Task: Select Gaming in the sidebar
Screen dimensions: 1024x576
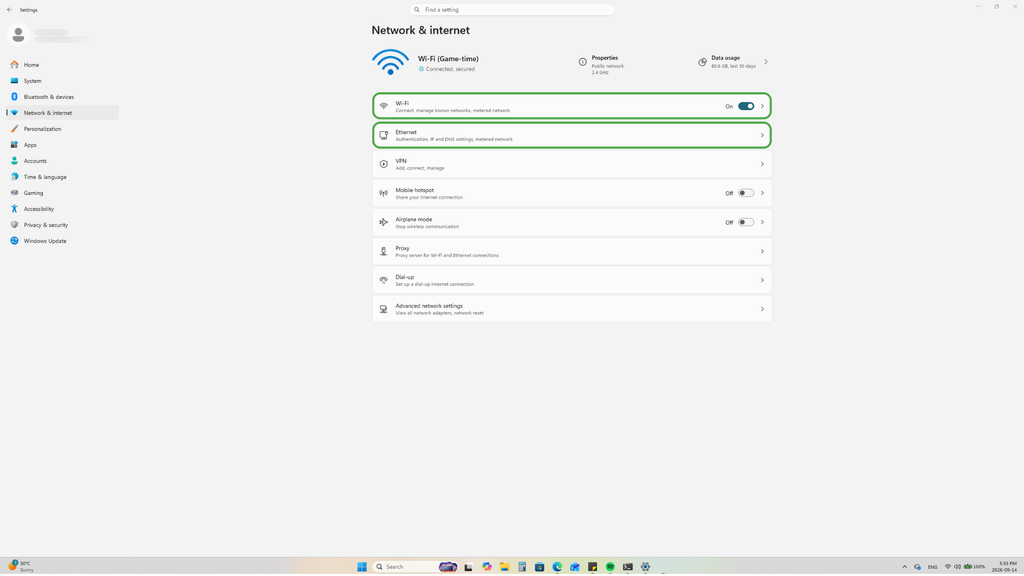Action: coord(62,193)
